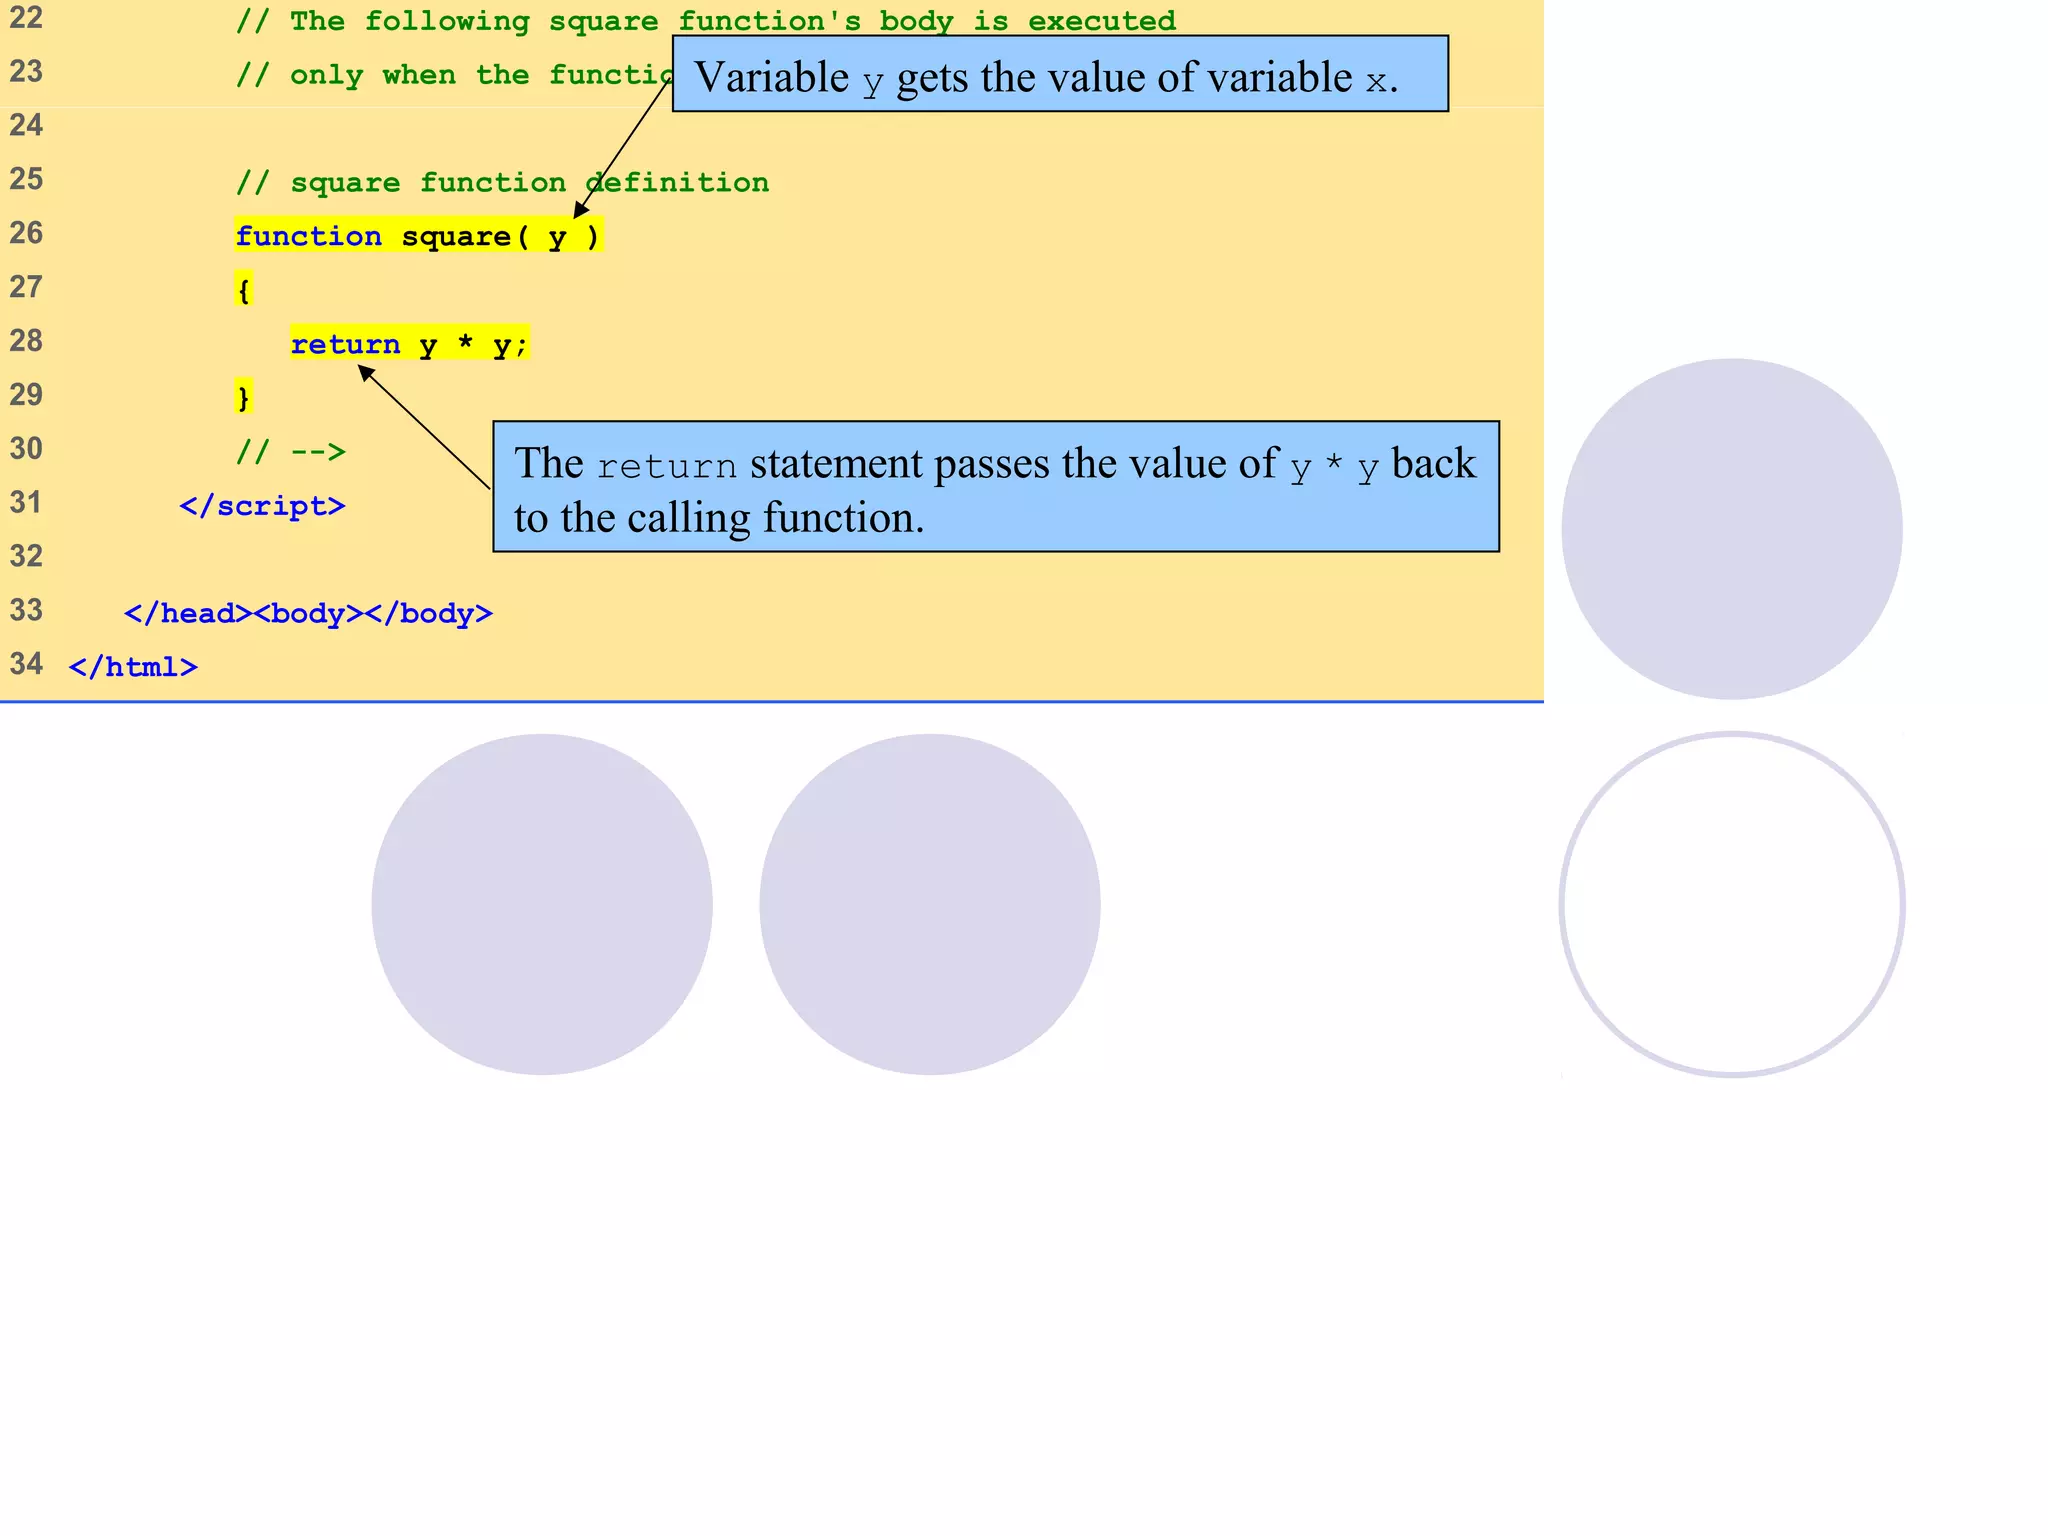This screenshot has height=1536, width=2048.
Task: Click the highlighted closing curly brace
Action: [243, 397]
